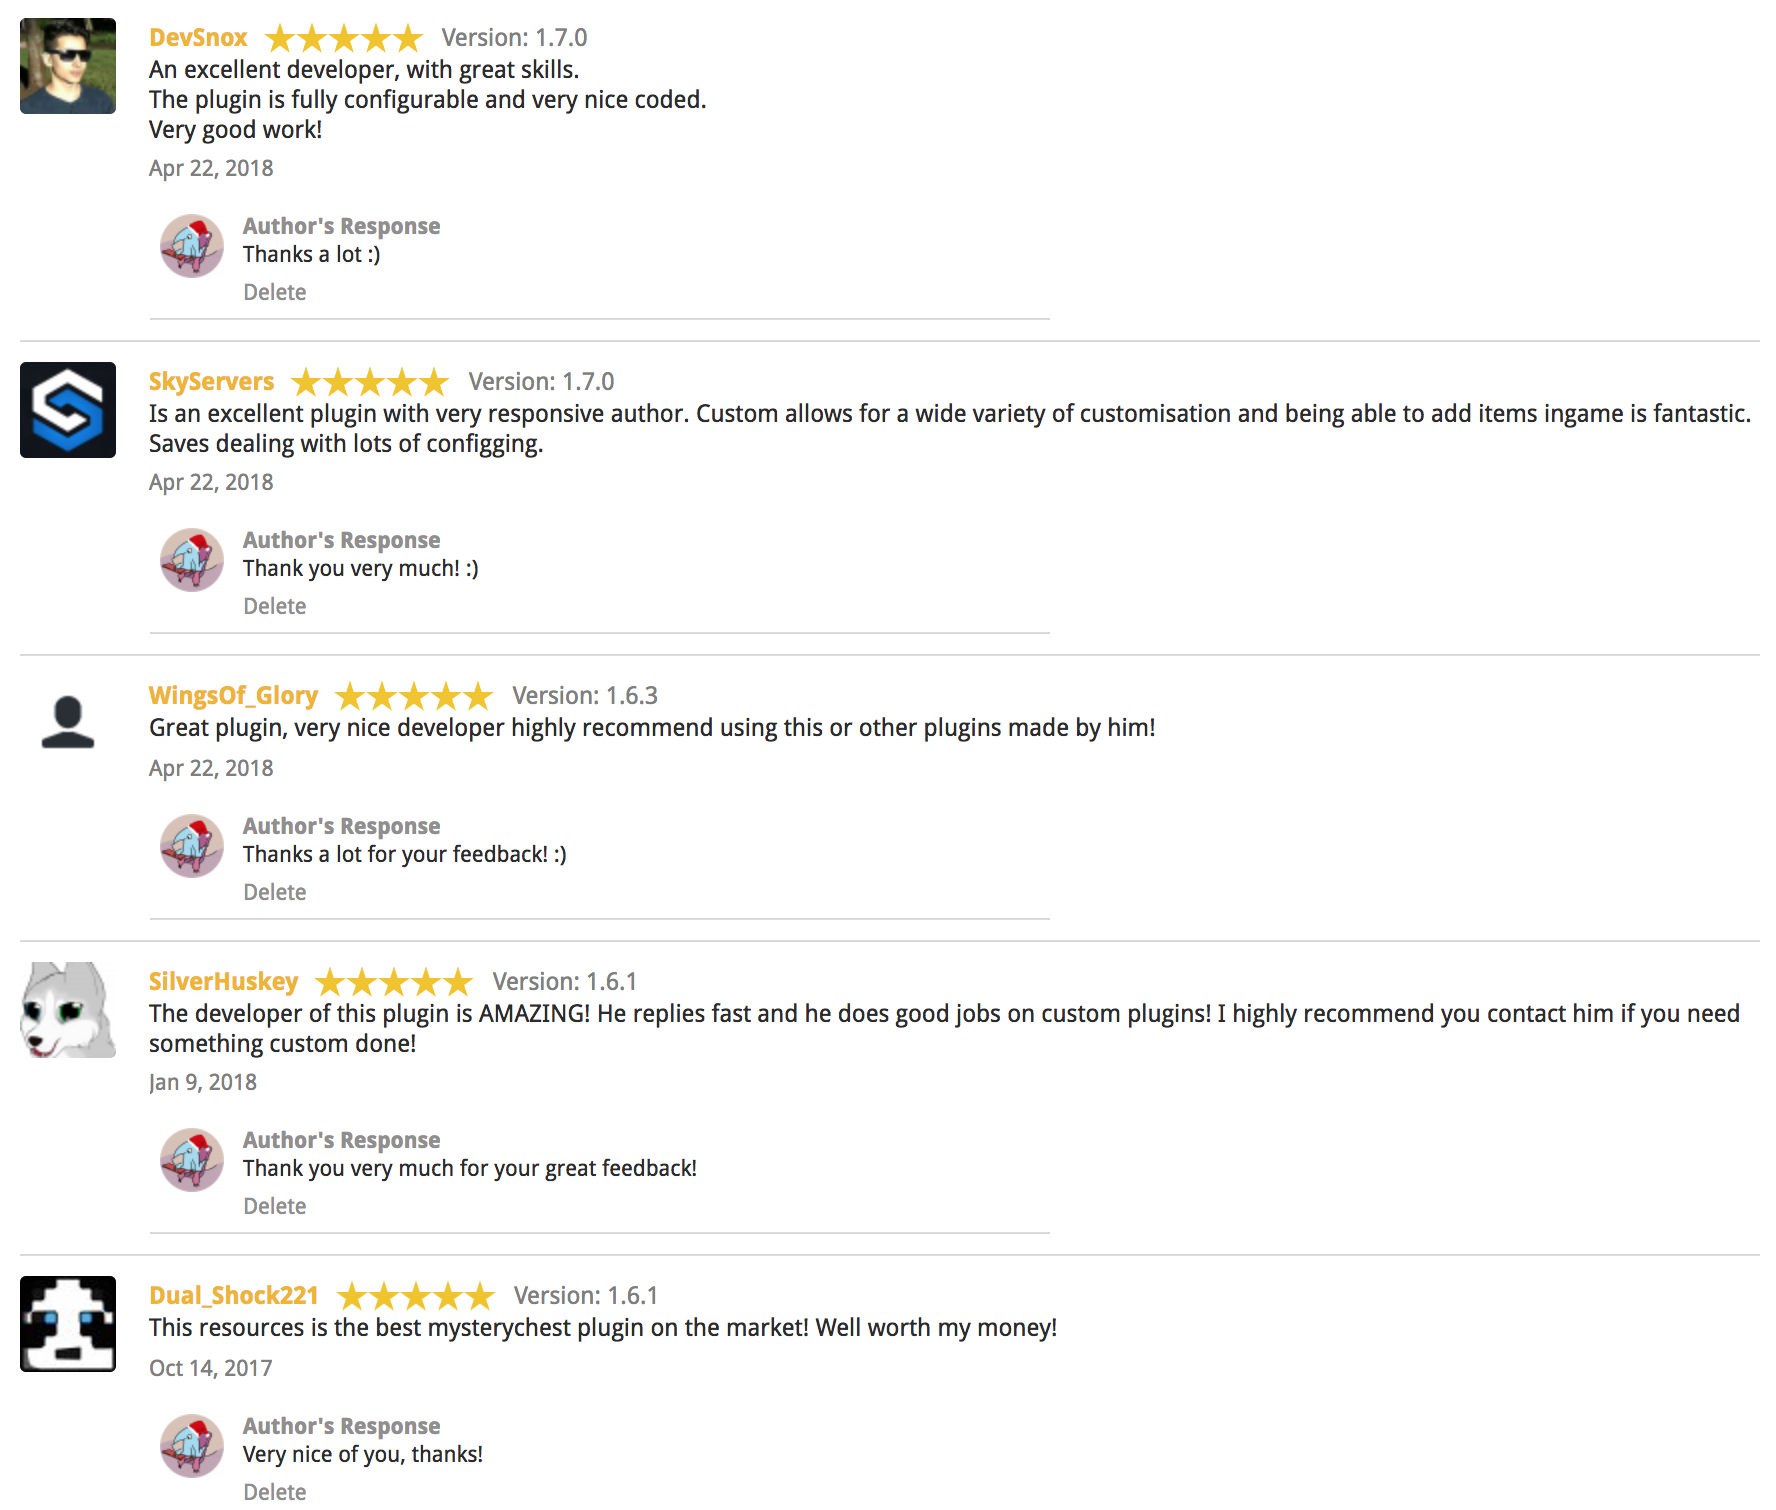Visit WingsOf_Glory's profile via username
1776x1510 pixels.
[233, 696]
